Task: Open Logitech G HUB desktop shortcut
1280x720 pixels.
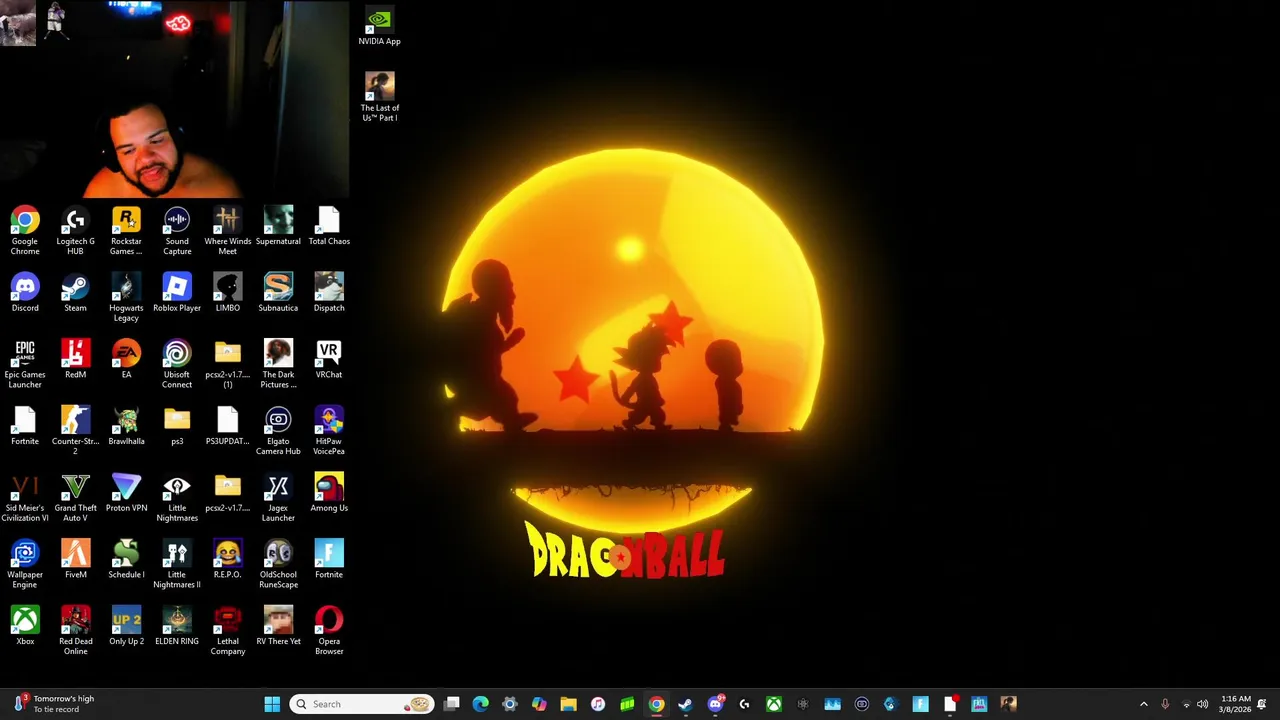Action: (x=75, y=230)
